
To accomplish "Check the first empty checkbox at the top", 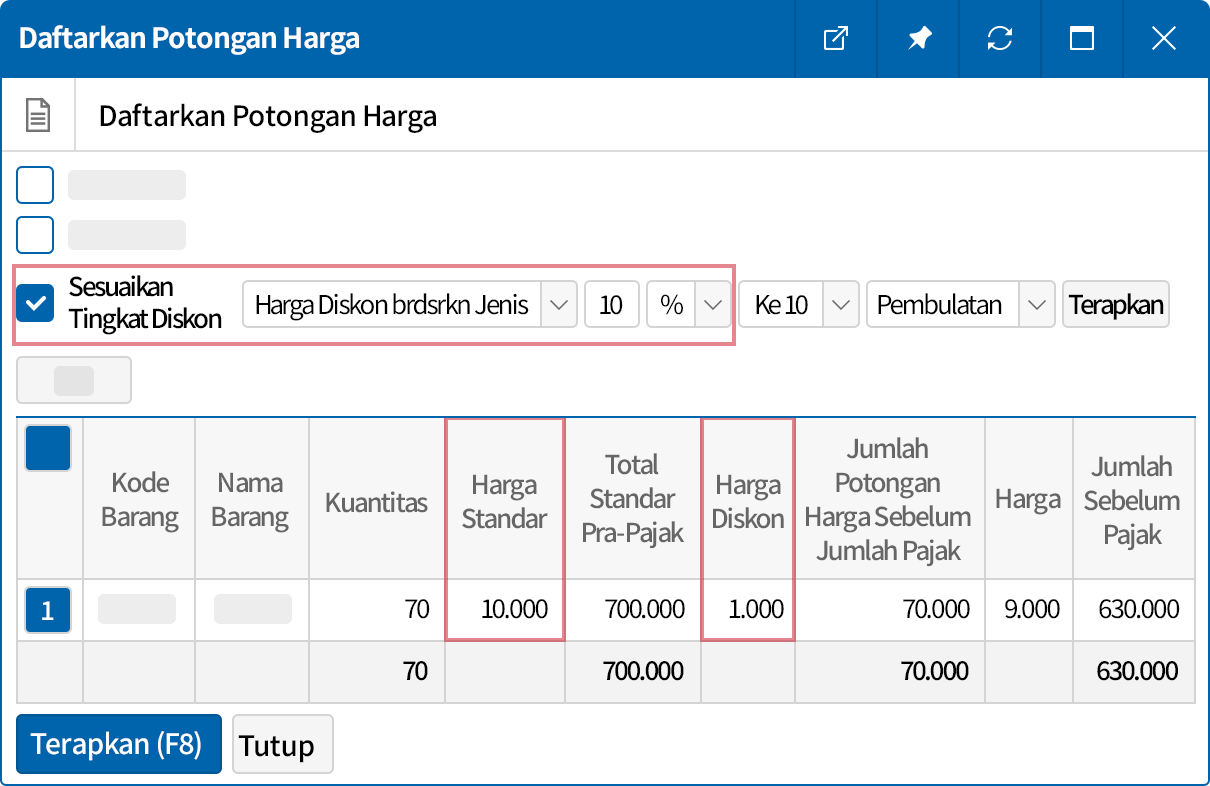I will [x=35, y=184].
